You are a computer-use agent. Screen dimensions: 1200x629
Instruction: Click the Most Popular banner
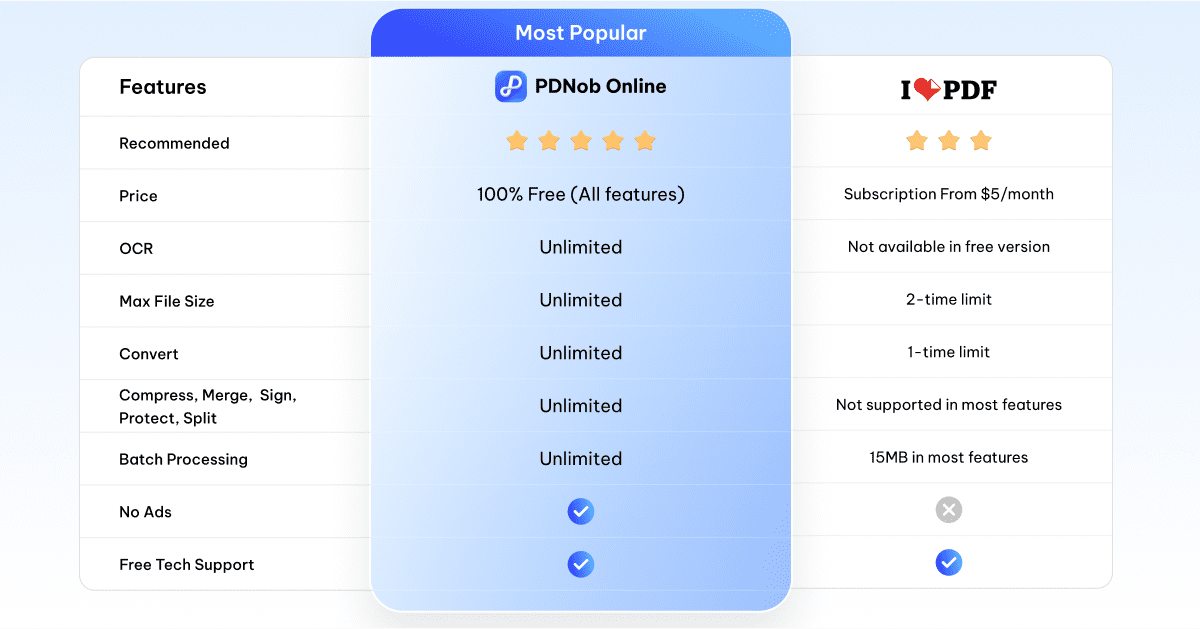coord(581,33)
